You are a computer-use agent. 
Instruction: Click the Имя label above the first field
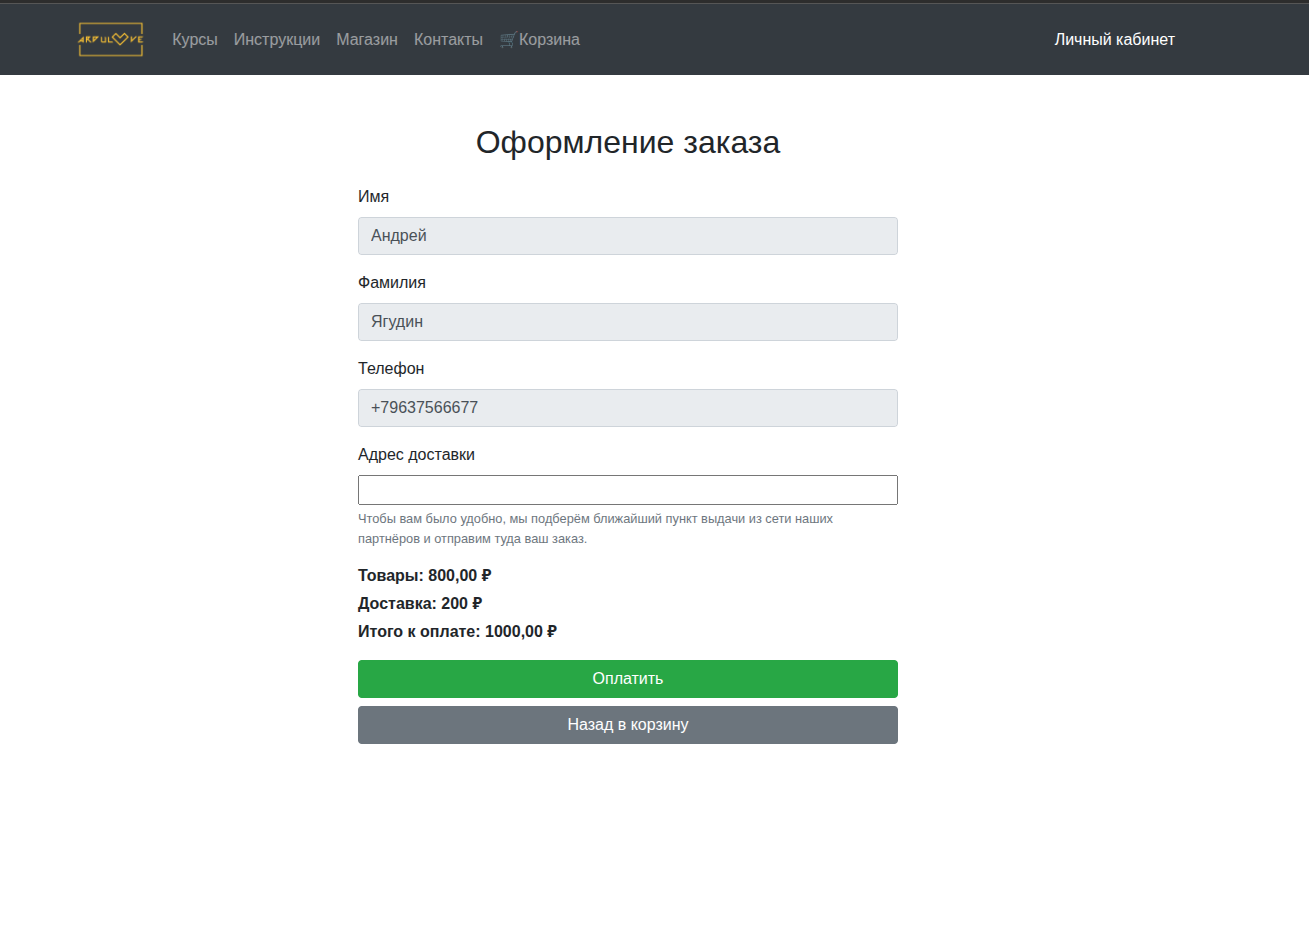(x=373, y=197)
